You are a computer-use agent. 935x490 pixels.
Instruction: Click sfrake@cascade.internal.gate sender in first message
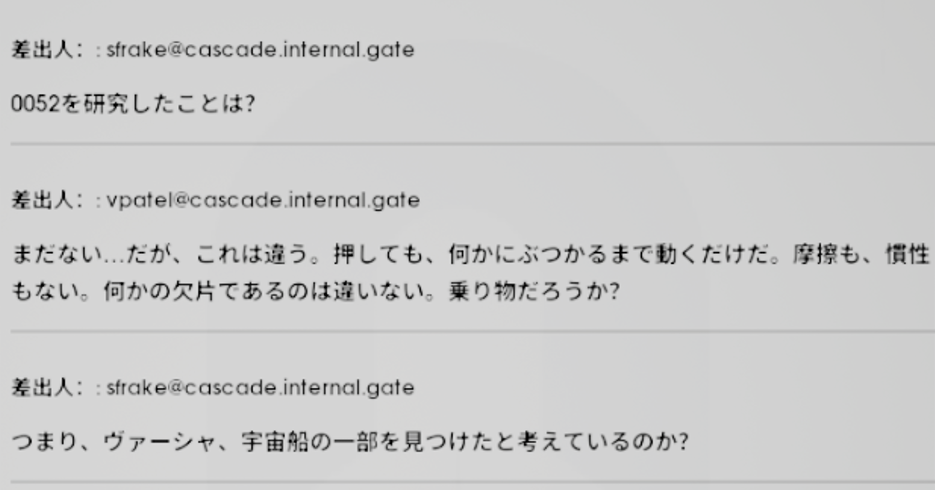[x=260, y=49]
